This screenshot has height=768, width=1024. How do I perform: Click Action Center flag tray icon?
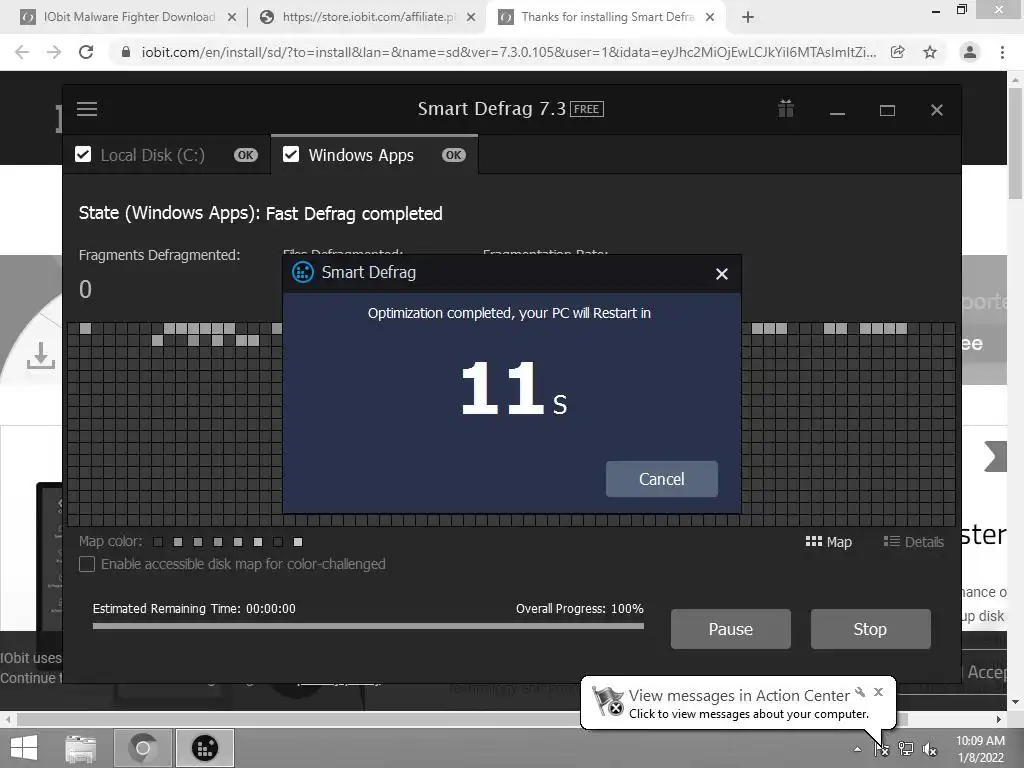pyautogui.click(x=881, y=749)
